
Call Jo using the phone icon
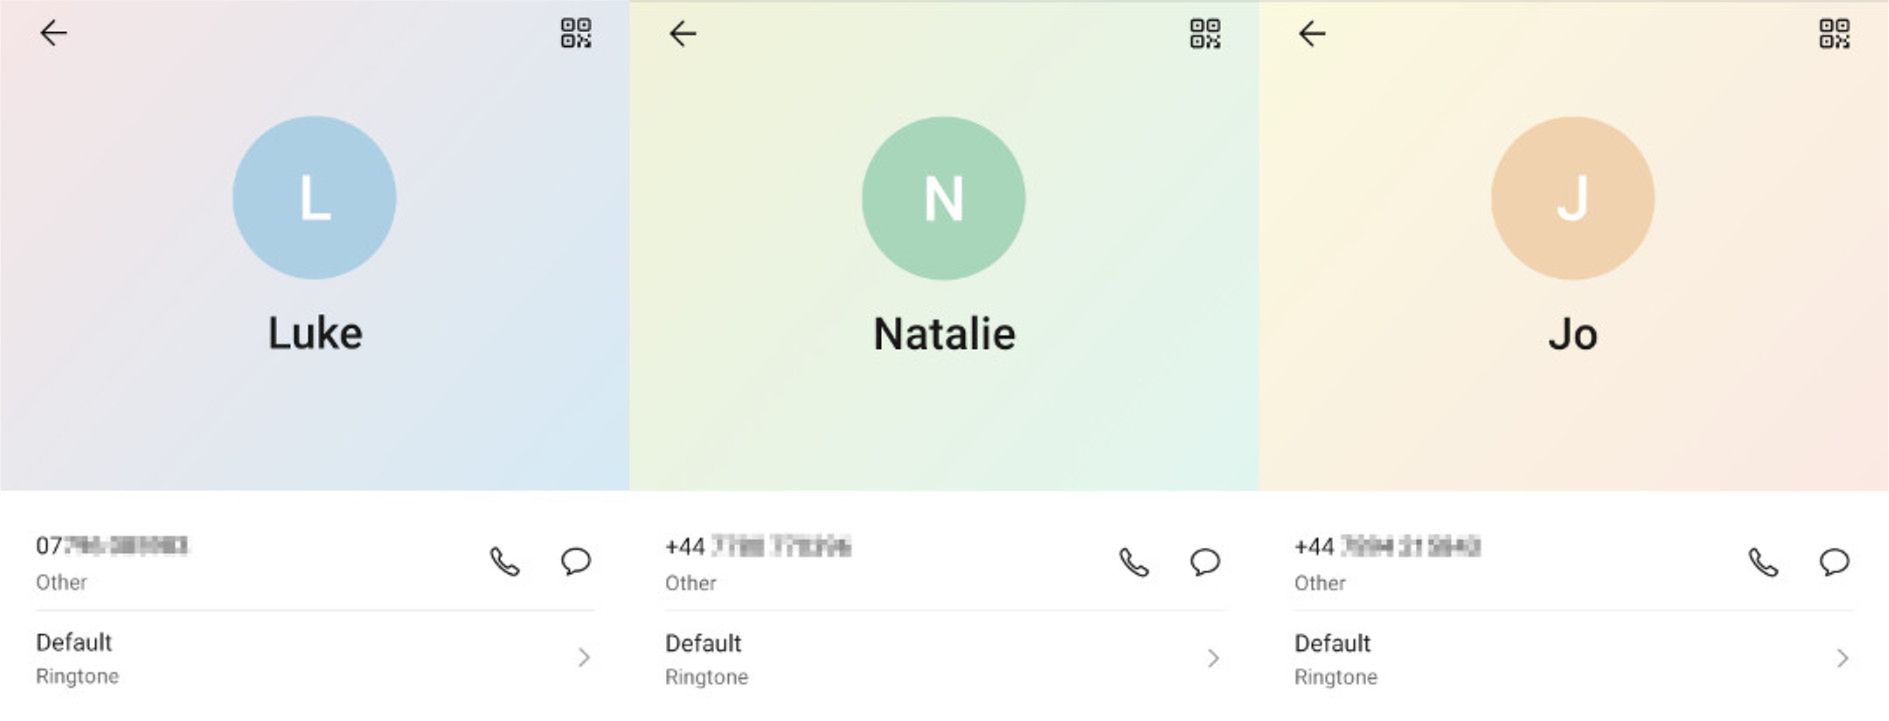tap(1763, 564)
